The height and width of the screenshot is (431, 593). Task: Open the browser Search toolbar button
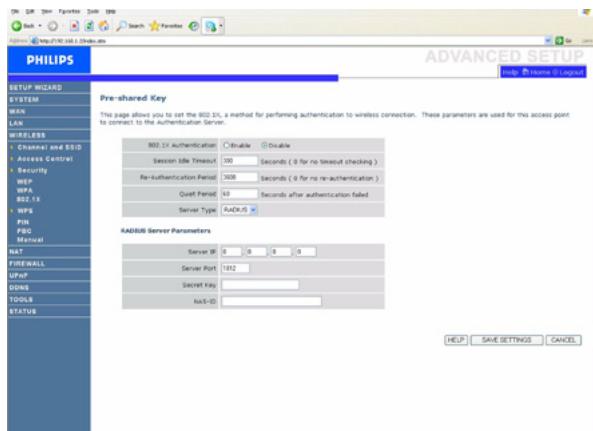pyautogui.click(x=130, y=26)
